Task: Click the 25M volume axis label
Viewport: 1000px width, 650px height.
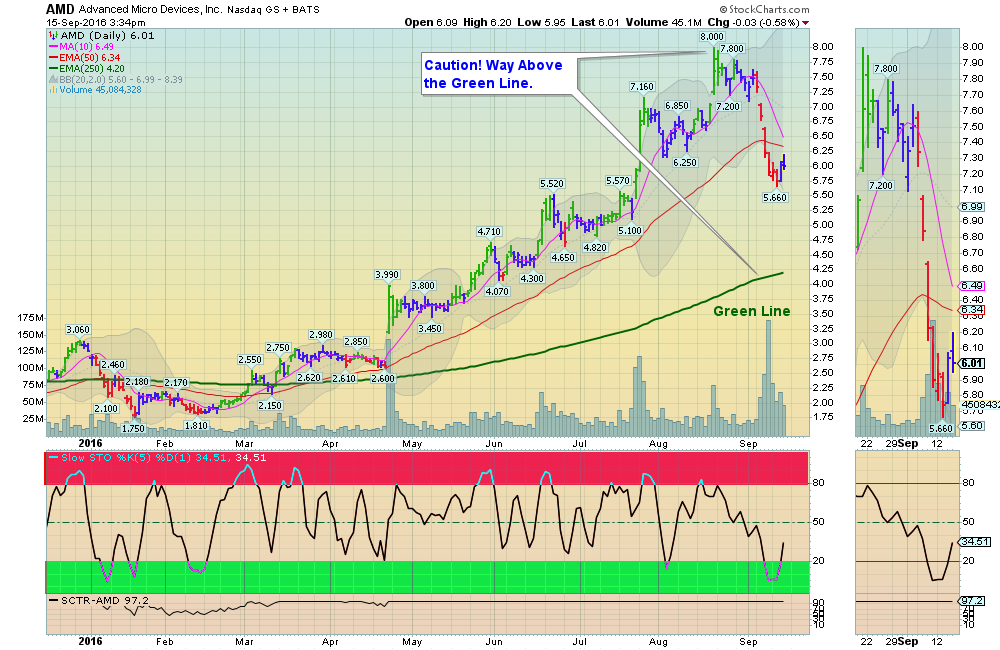Action: 33,418
